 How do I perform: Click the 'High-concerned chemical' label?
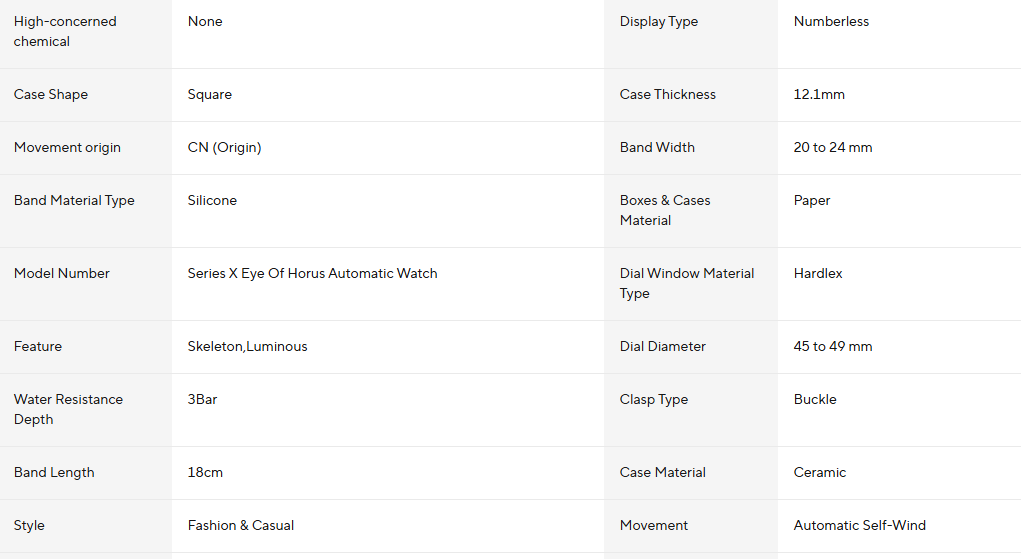pos(65,31)
